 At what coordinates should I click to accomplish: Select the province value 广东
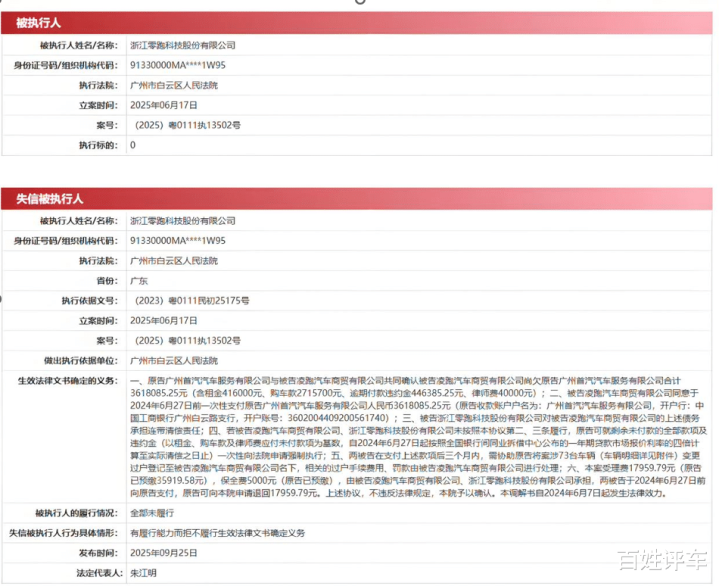click(x=139, y=281)
